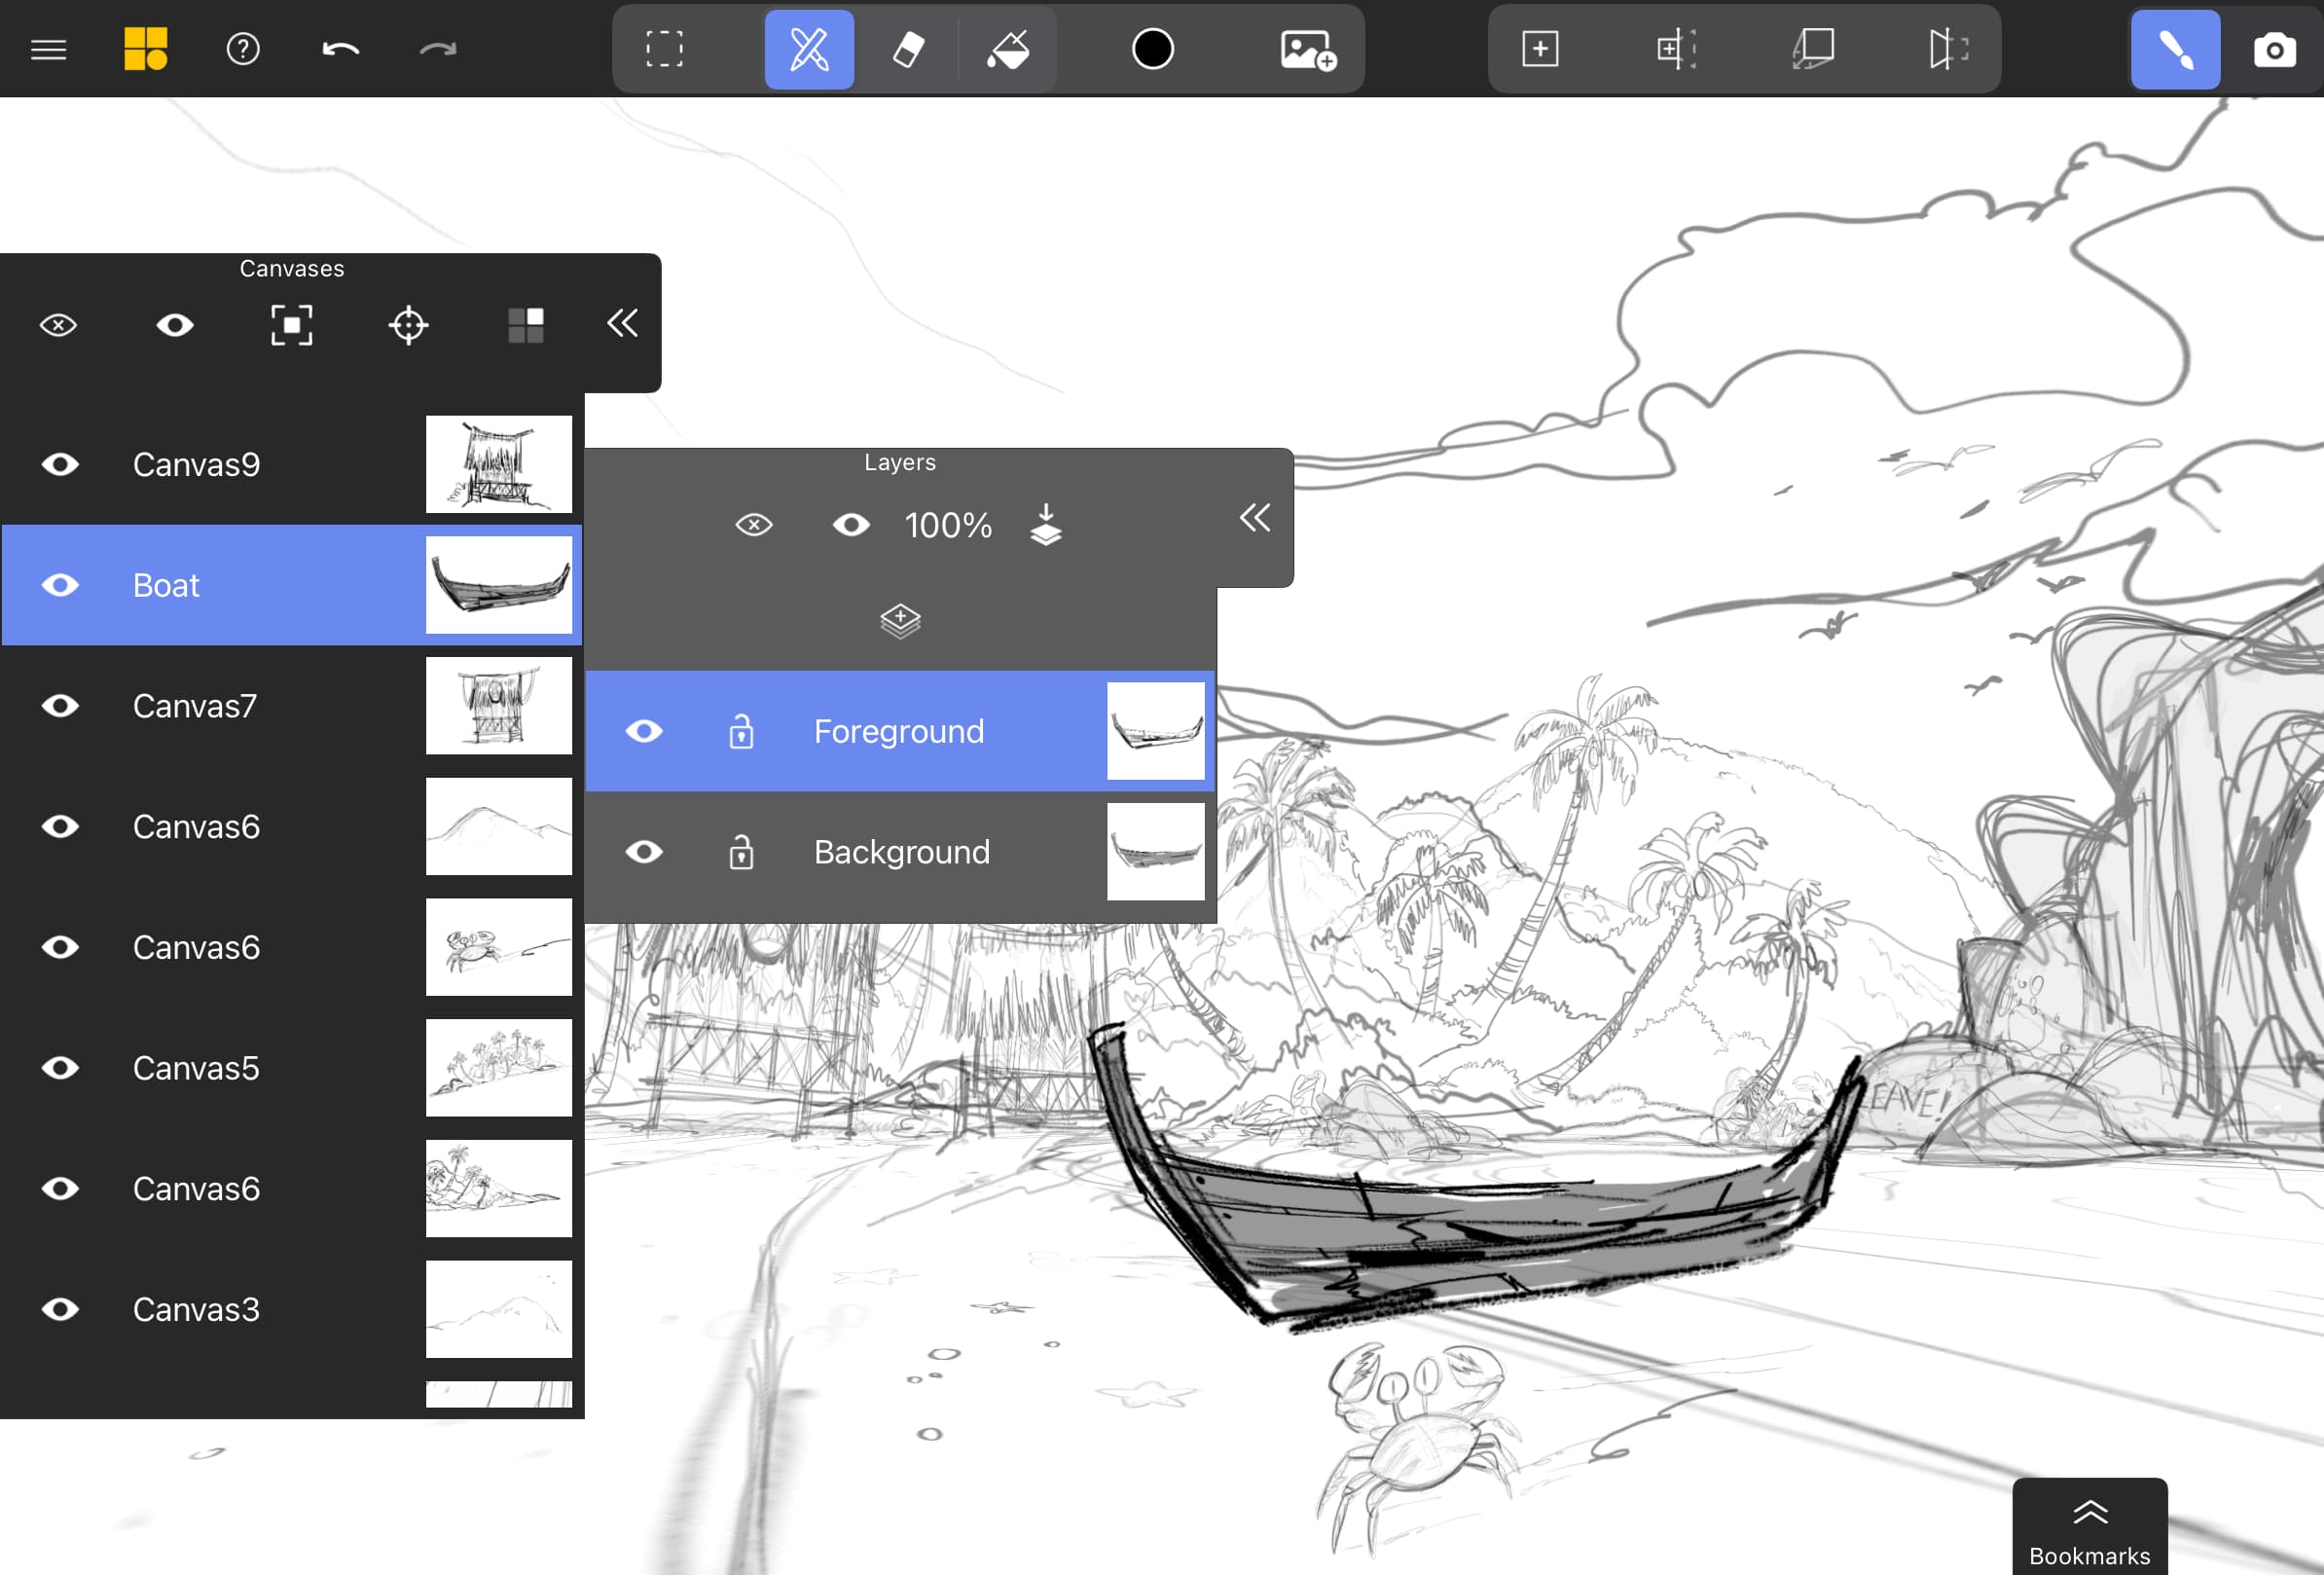
Task: Select the Canvas7 row
Action: point(291,706)
